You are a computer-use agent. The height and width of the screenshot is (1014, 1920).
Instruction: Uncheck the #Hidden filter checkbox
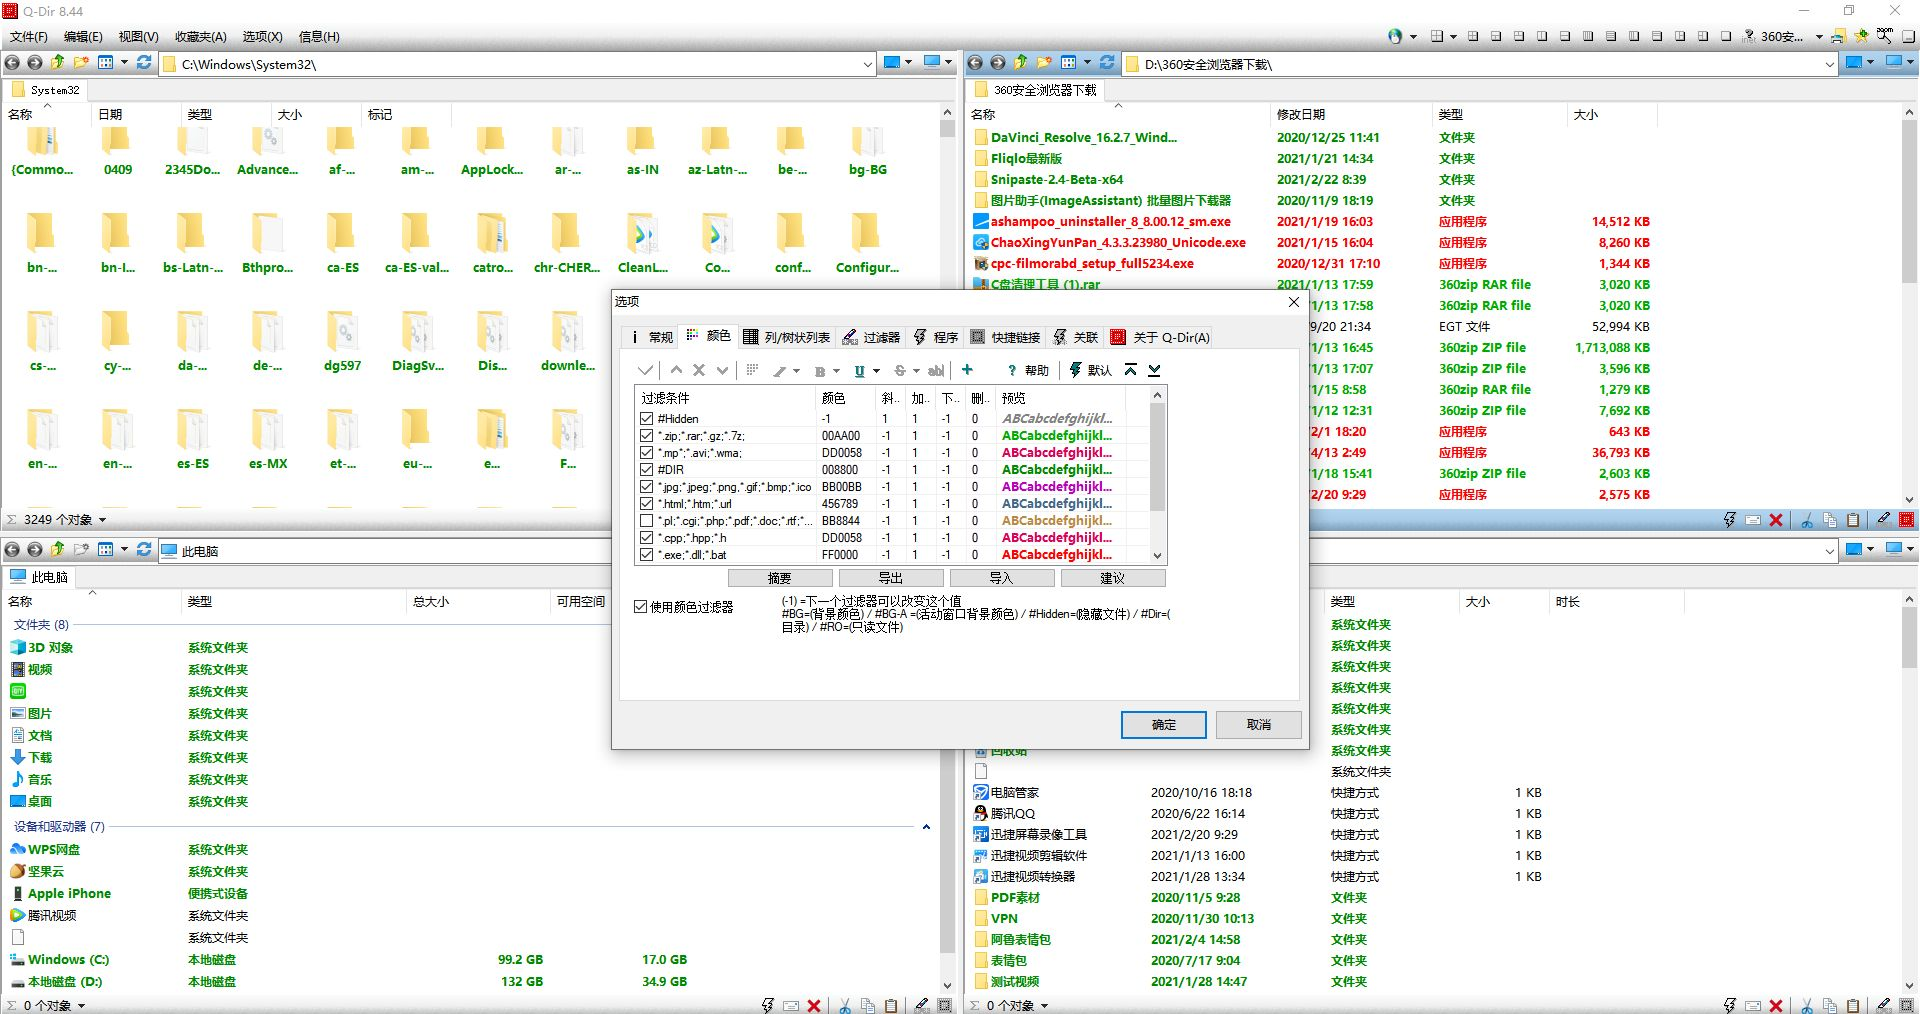(646, 419)
